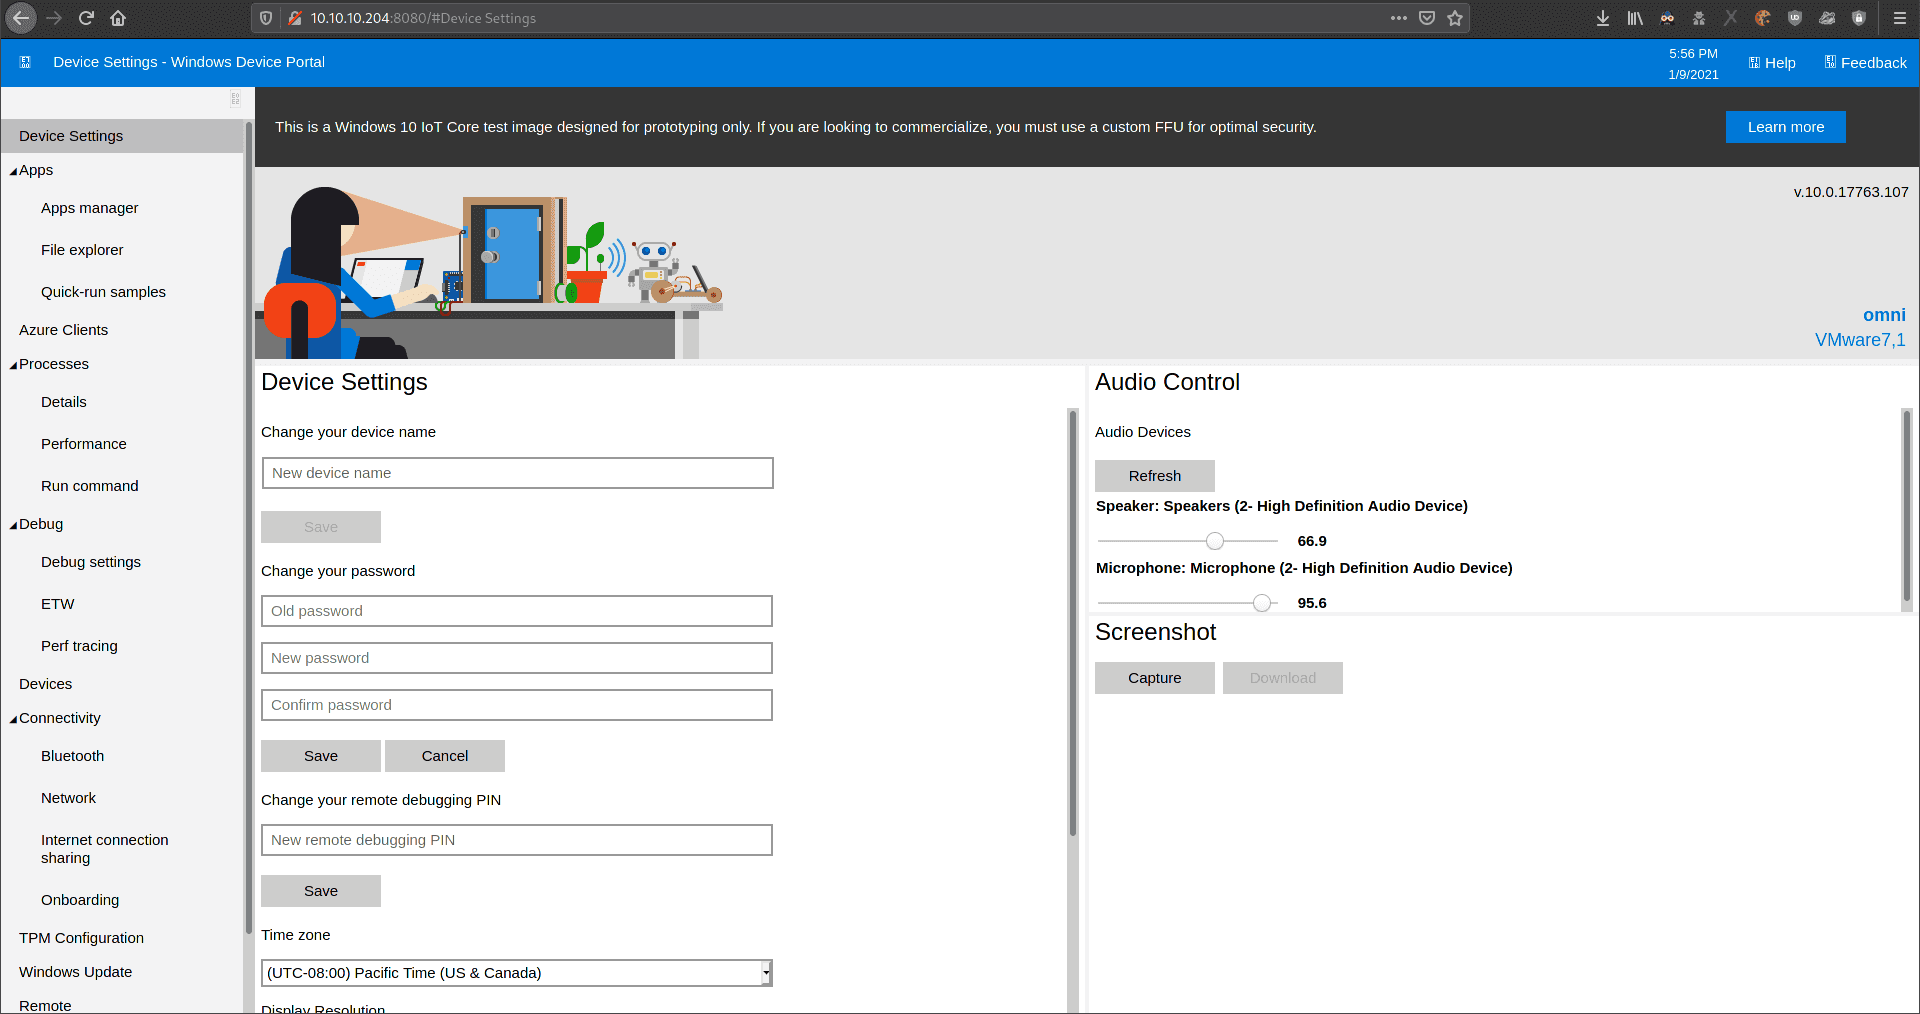The width and height of the screenshot is (1920, 1014).
Task: Collapse the Processes tree section
Action: [14, 365]
